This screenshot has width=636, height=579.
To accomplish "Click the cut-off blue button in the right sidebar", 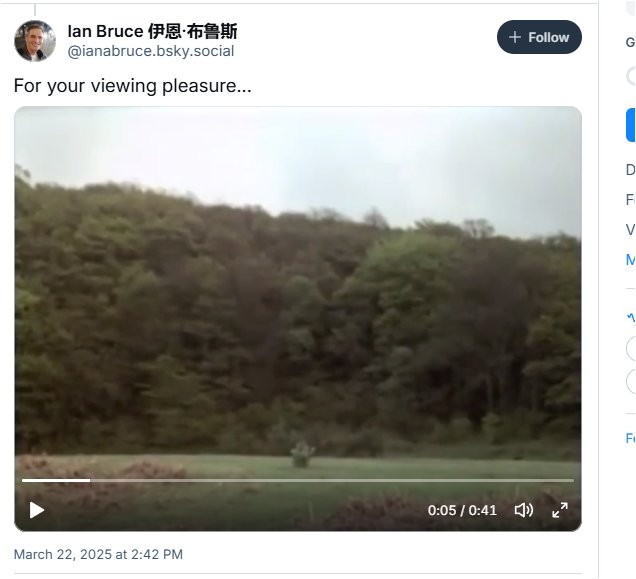I will coord(631,125).
